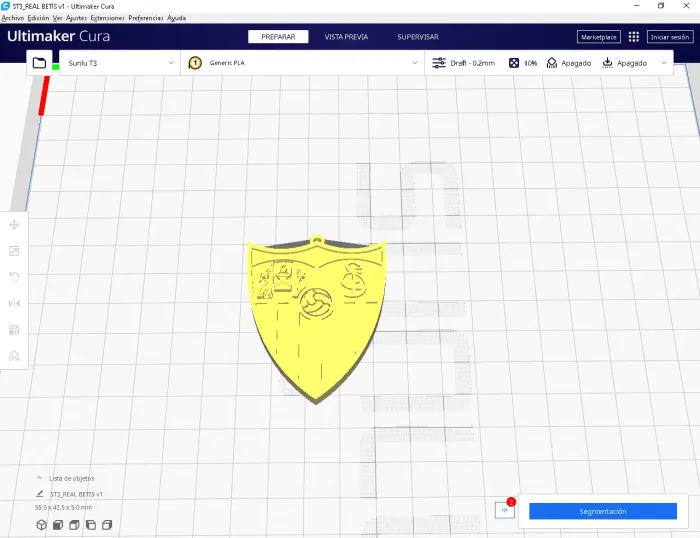Collapse the Lista de objetos list
This screenshot has width=700, height=538.
point(39,478)
